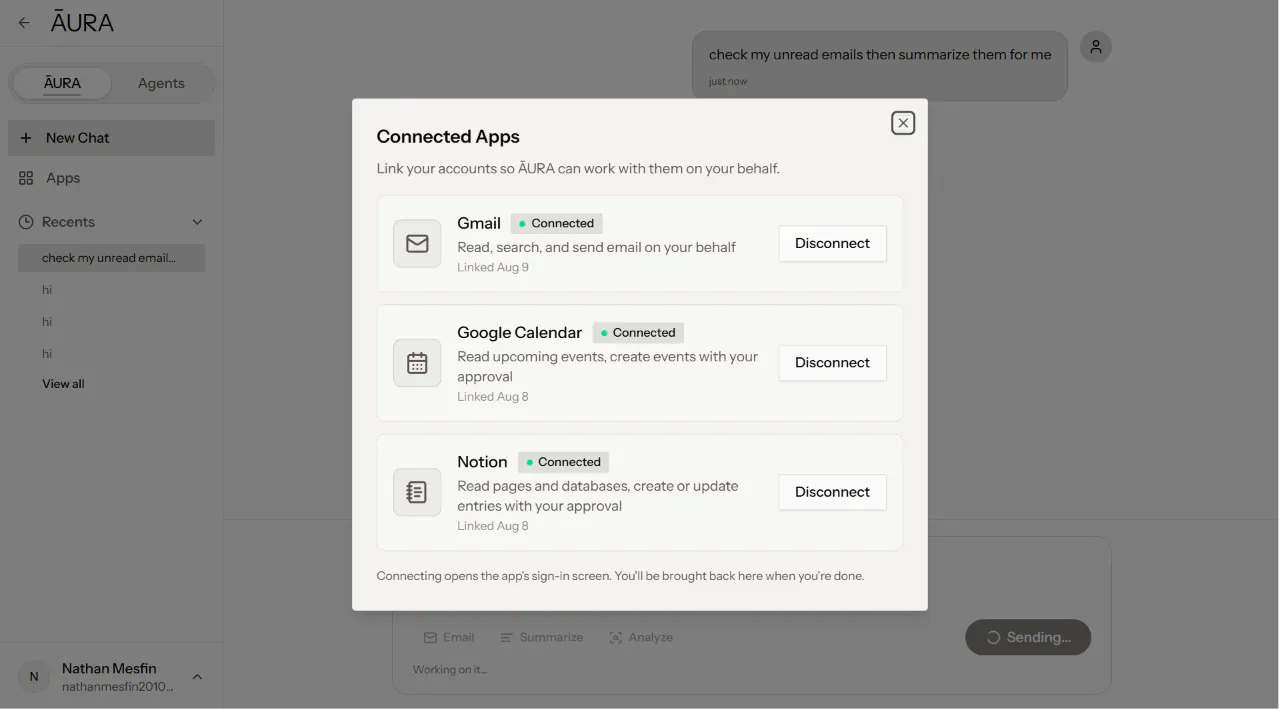This screenshot has width=1279, height=709.
Task: Click the Gmail app name
Action: (479, 223)
